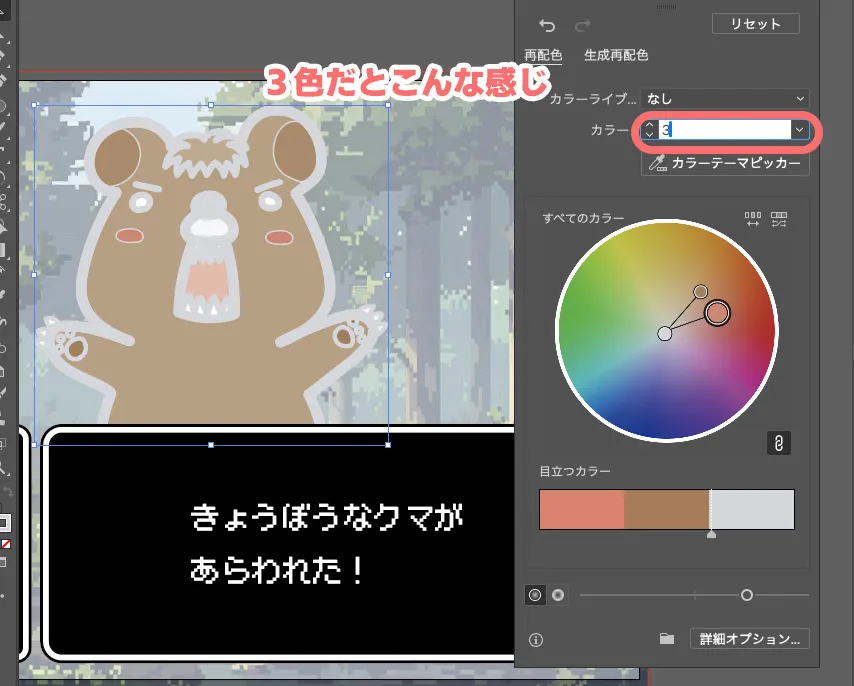Click the brightness slider handle
Image resolution: width=854 pixels, height=686 pixels.
(747, 595)
